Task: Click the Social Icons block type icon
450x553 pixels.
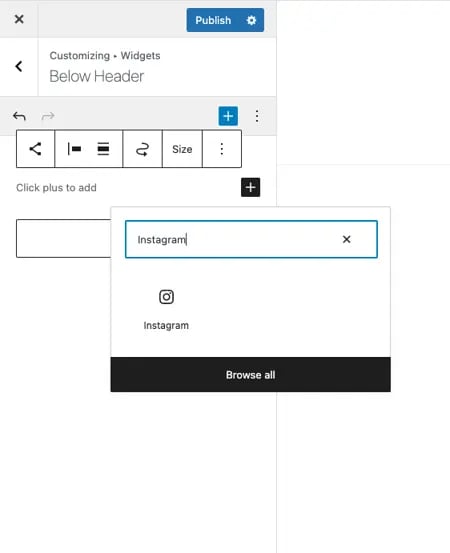Action: tap(35, 149)
